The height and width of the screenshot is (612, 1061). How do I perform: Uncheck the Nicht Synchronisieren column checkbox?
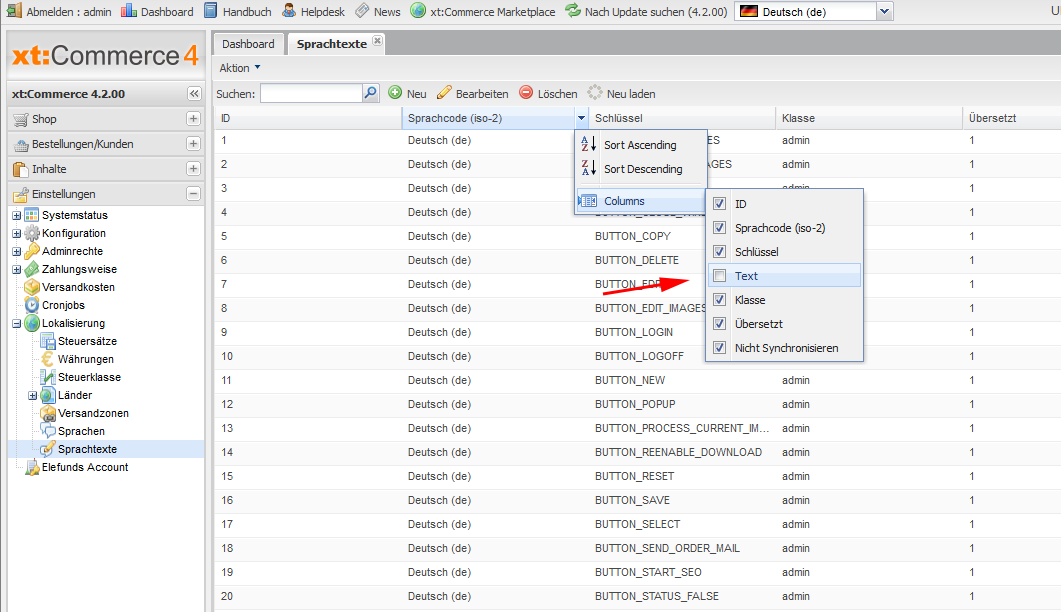click(x=719, y=348)
